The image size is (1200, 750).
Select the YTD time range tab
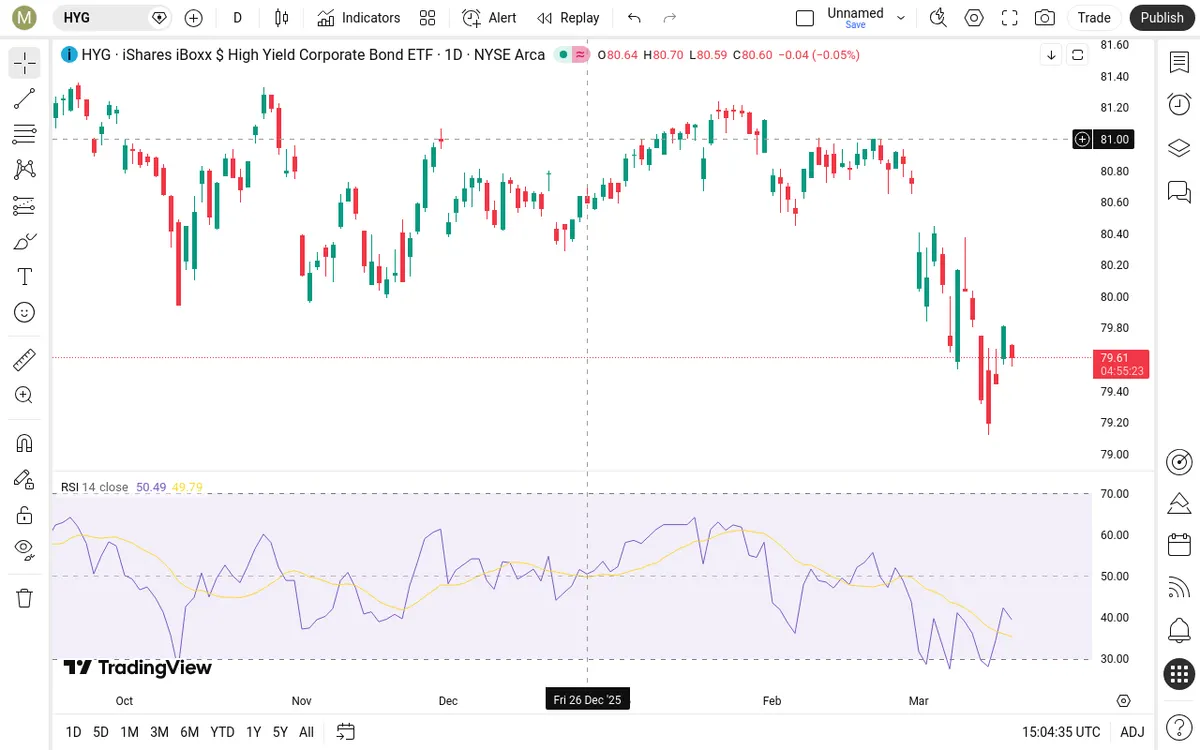(x=222, y=732)
